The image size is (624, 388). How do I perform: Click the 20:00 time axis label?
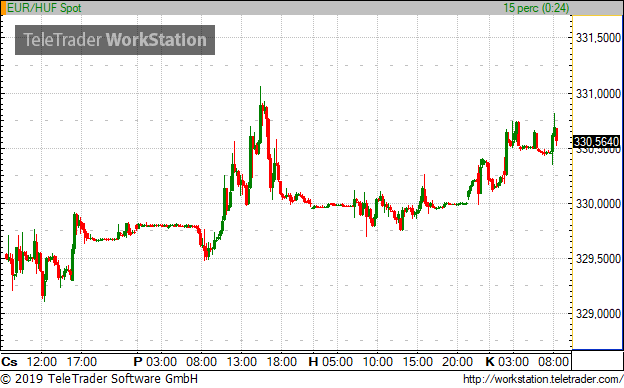[x=457, y=362]
